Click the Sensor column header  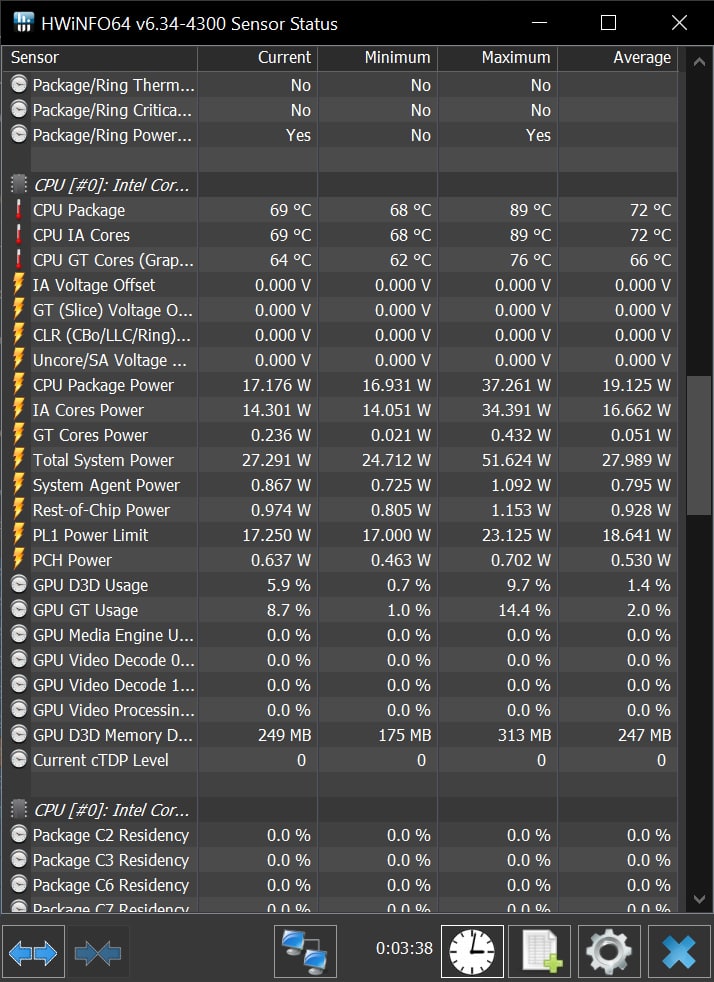pyautogui.click(x=100, y=58)
